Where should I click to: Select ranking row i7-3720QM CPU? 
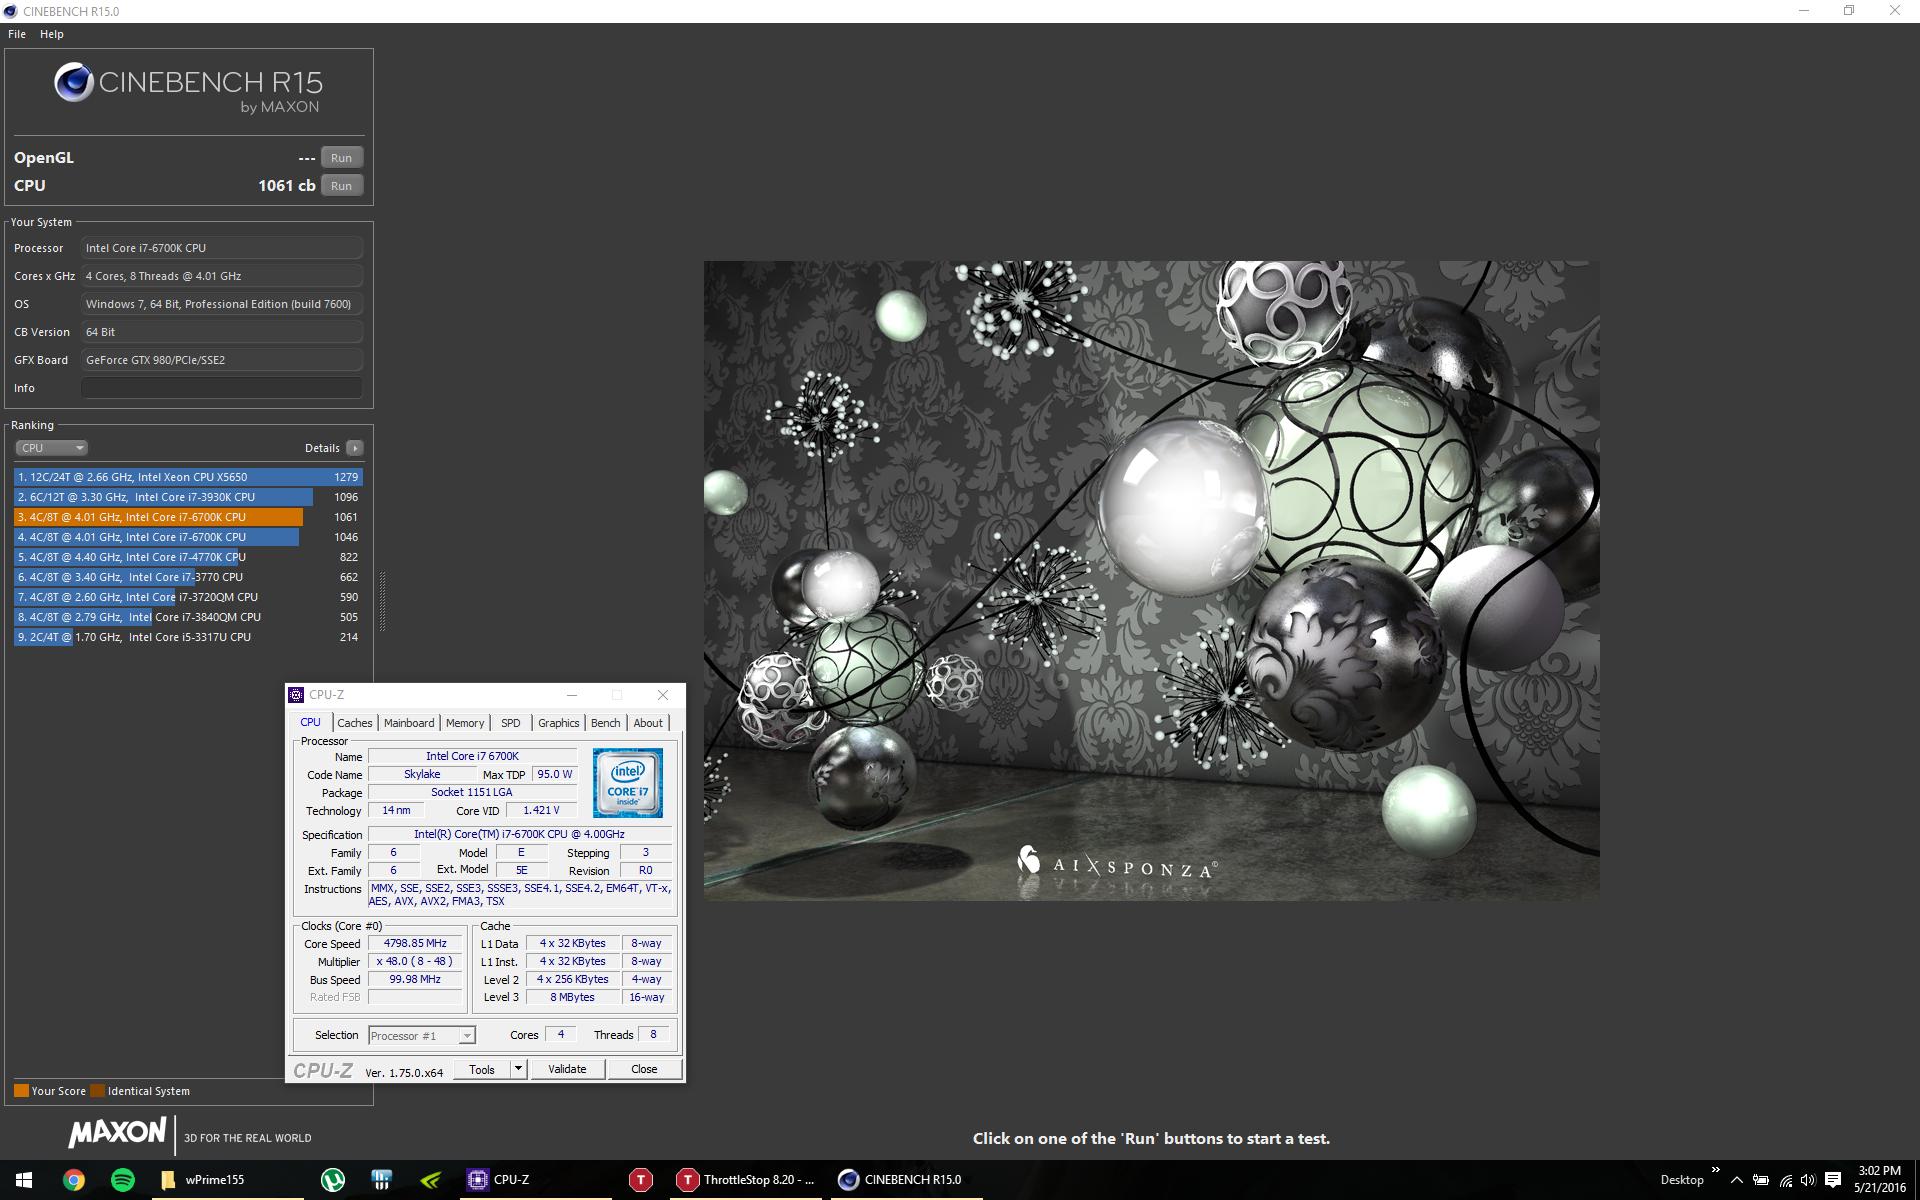pyautogui.click(x=188, y=597)
